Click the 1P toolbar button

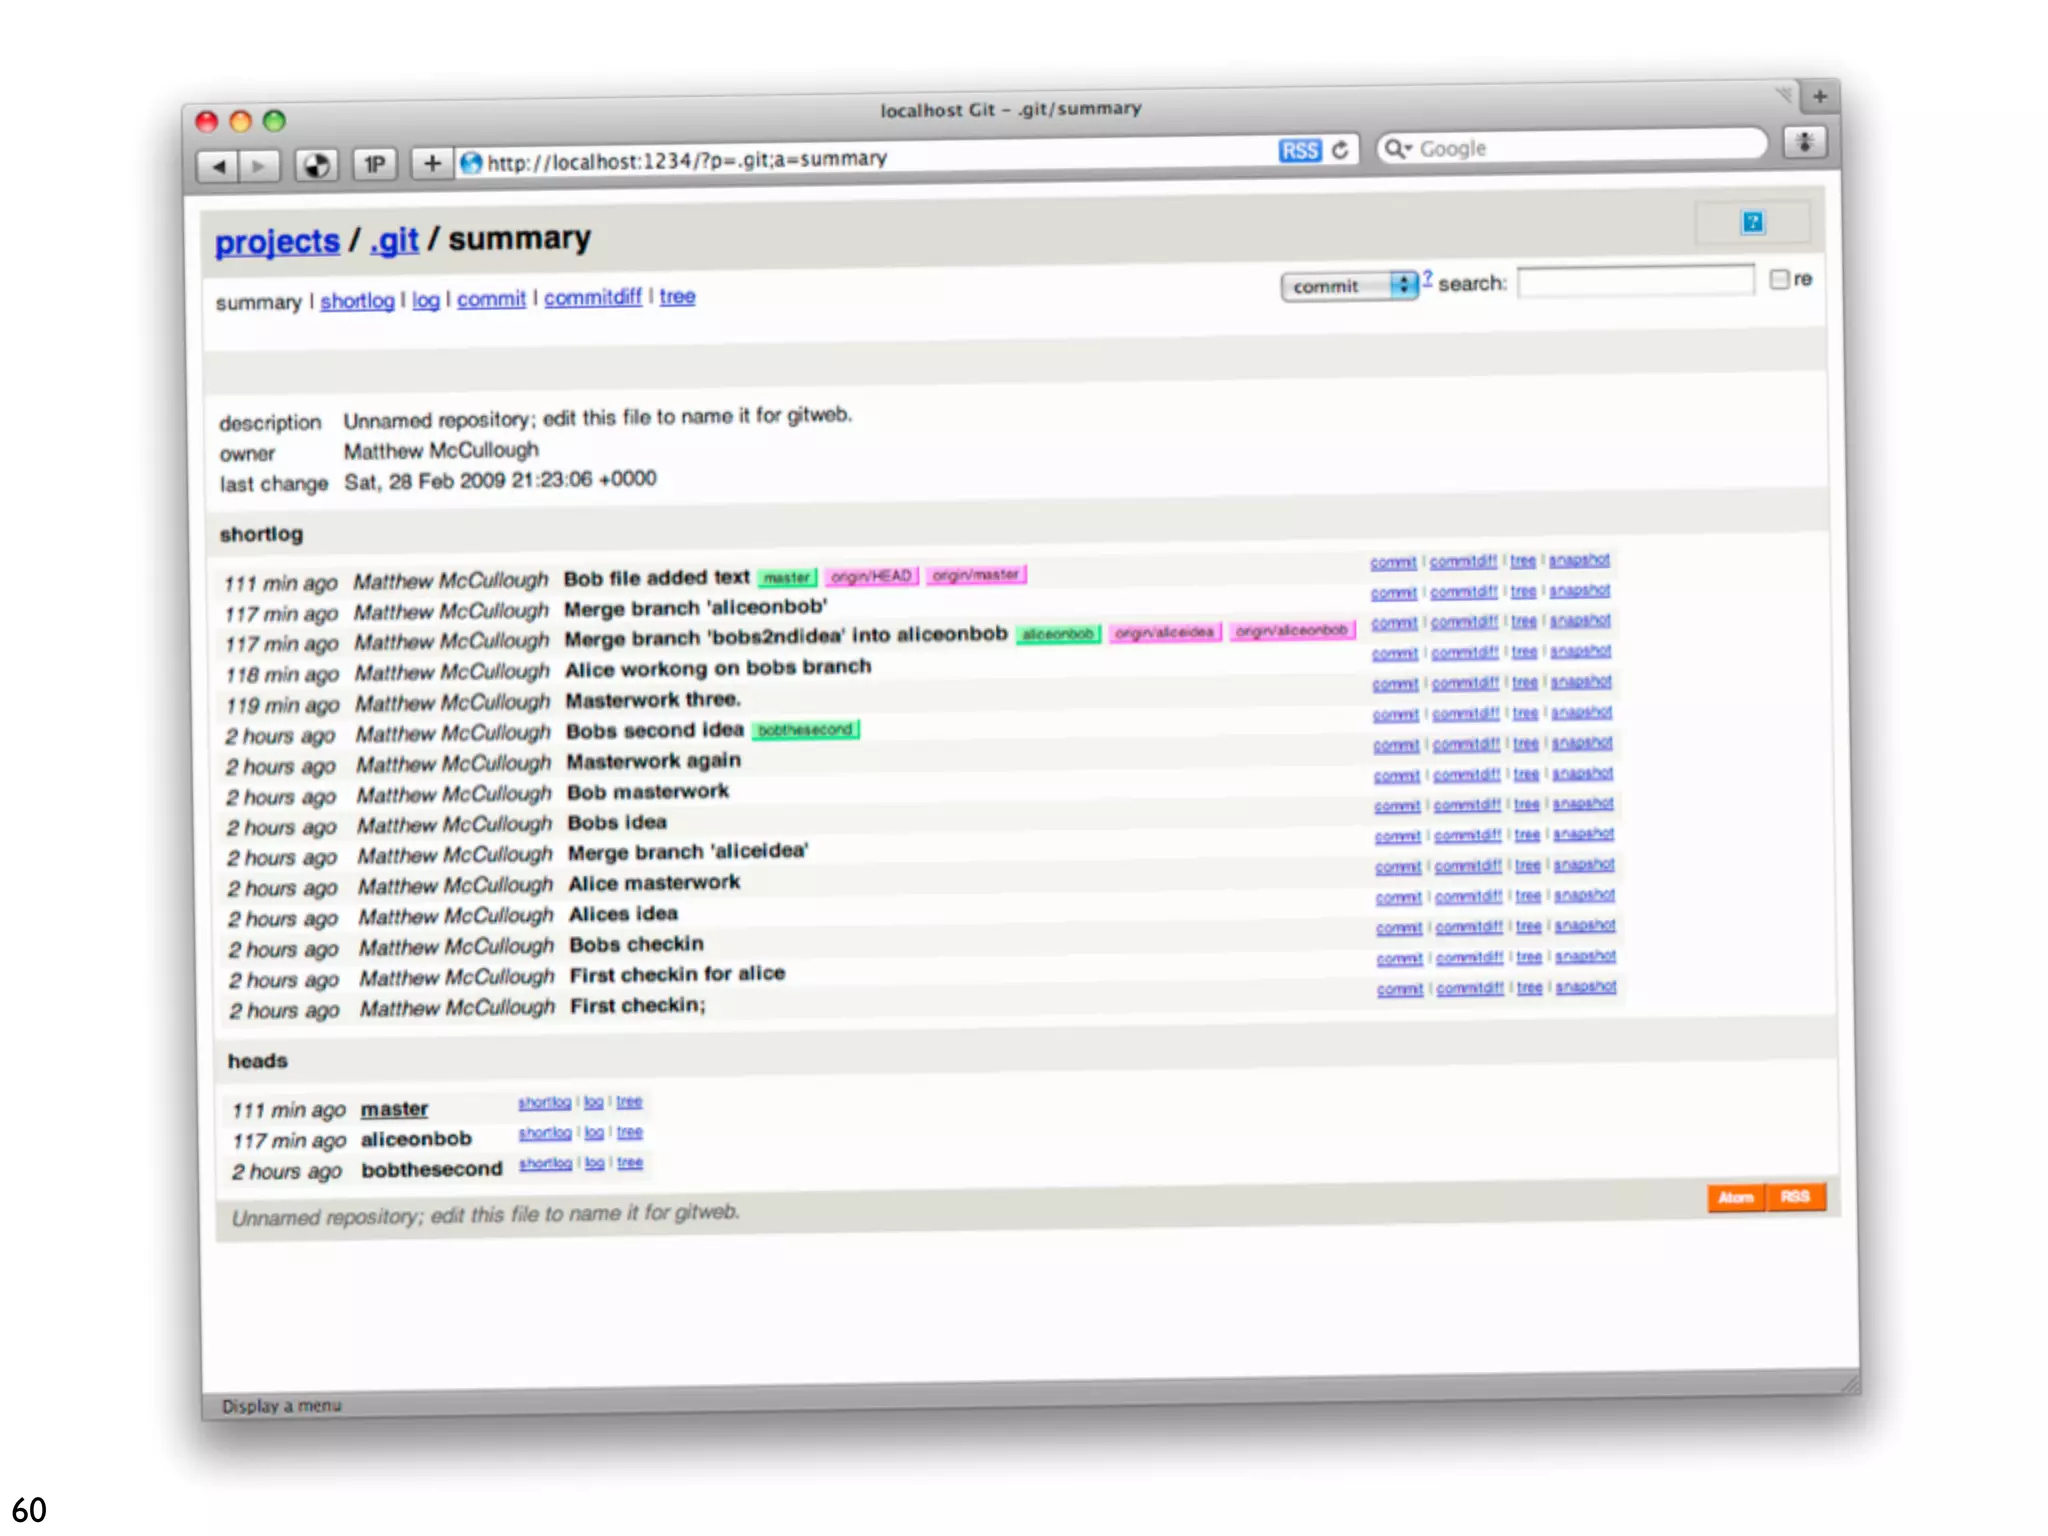[x=375, y=164]
